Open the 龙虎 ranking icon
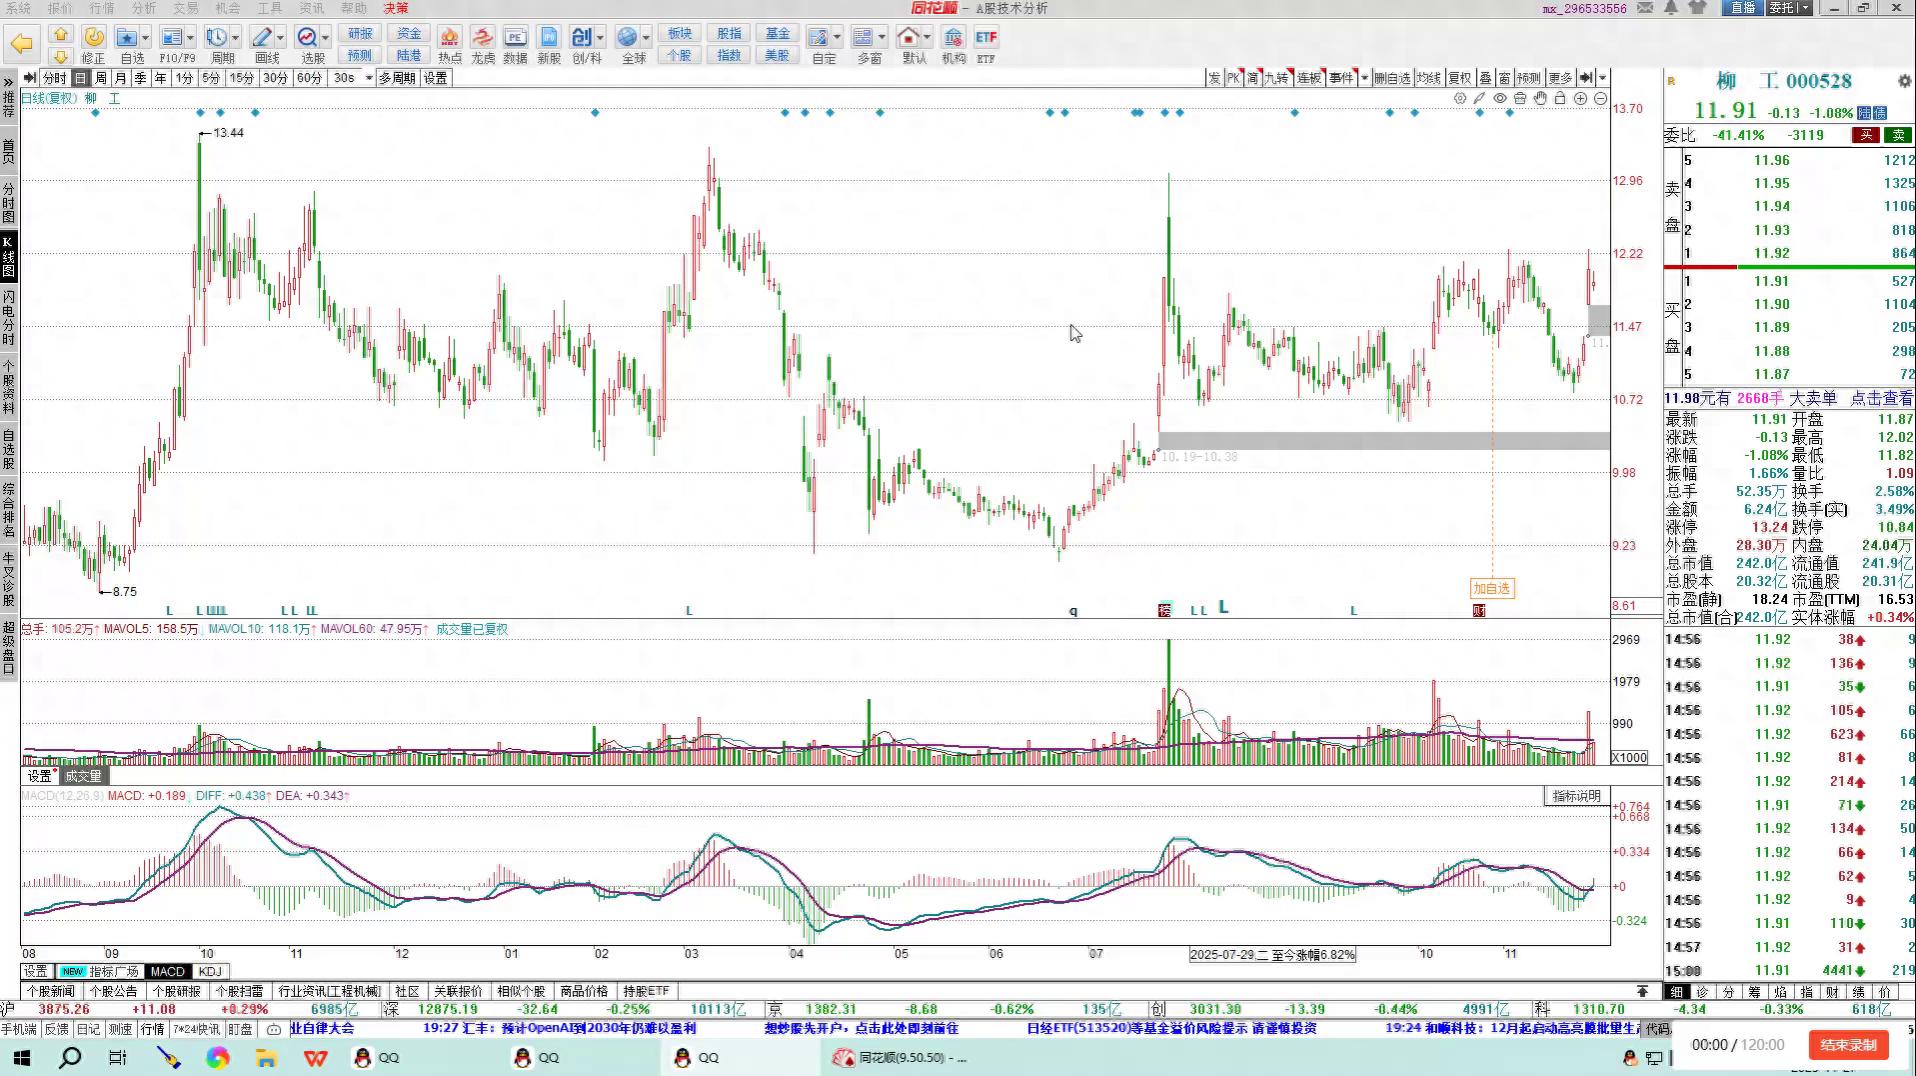Image resolution: width=1916 pixels, height=1076 pixels. coord(483,38)
